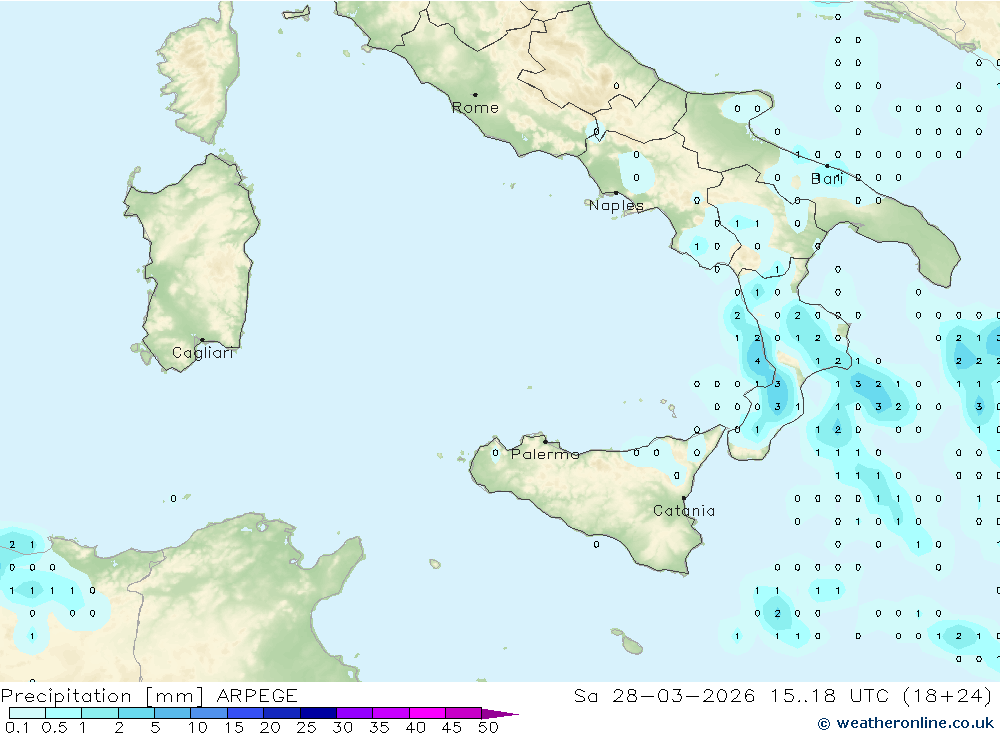Pick the 10–15 mm blue legend swatch
Image resolution: width=1000 pixels, height=733 pixels.
(x=209, y=713)
